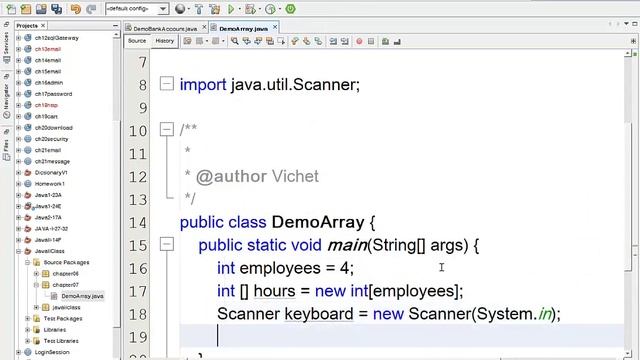Viewport: 640px width, 360px height.
Task: Expand the ch16admin project node
Action: coord(18,82)
